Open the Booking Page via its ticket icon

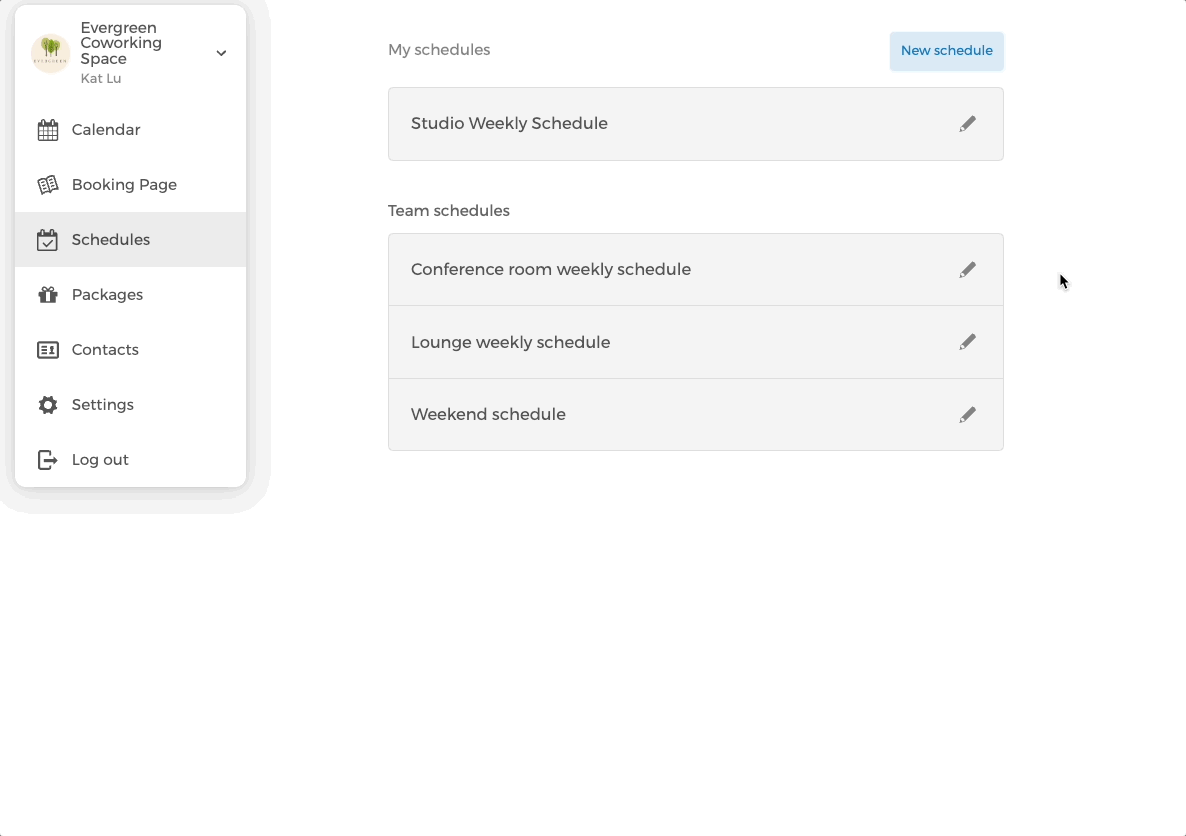(x=46, y=184)
